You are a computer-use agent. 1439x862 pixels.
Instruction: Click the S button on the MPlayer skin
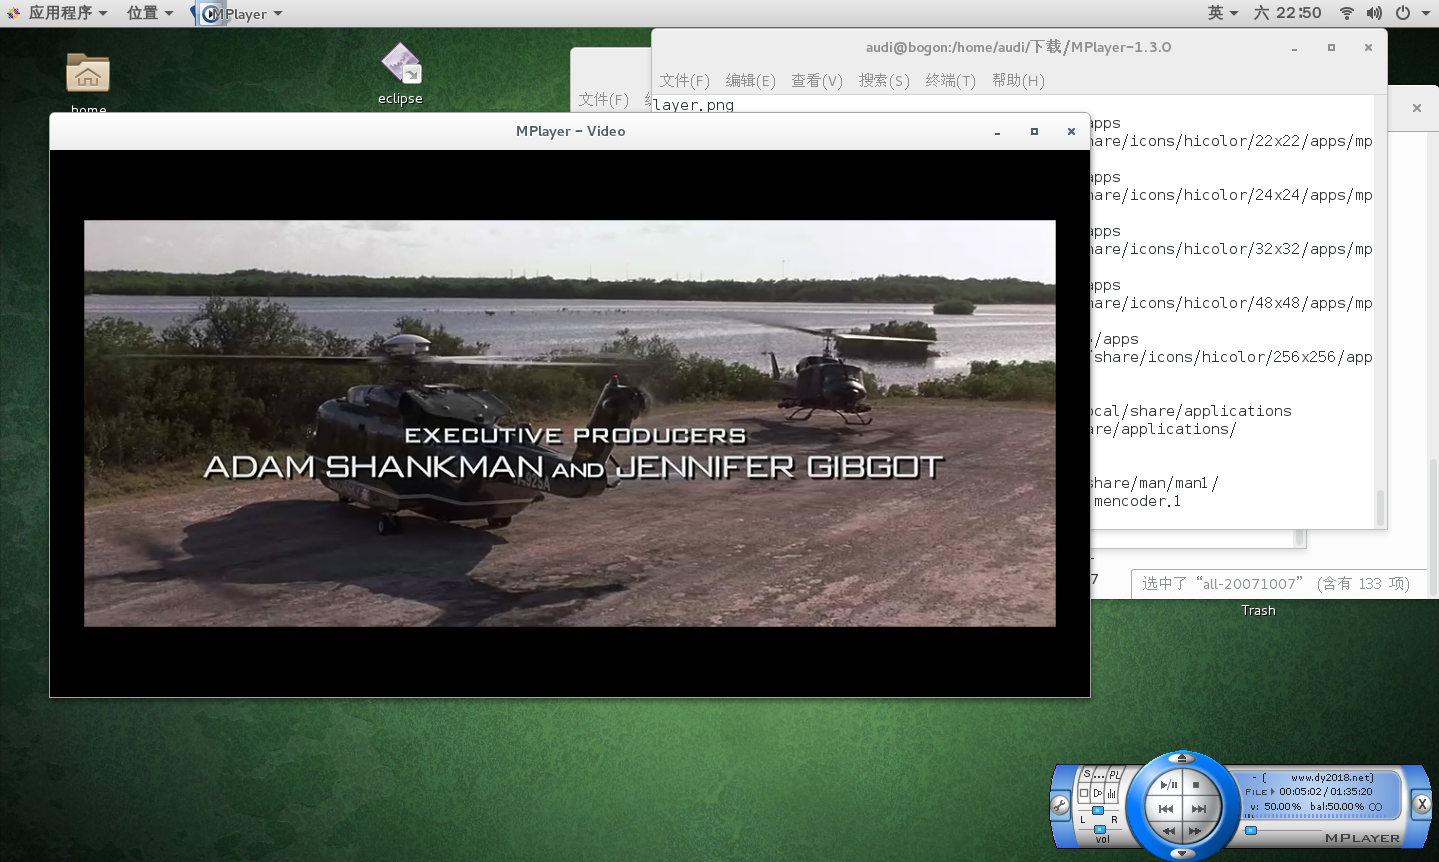click(x=1087, y=774)
